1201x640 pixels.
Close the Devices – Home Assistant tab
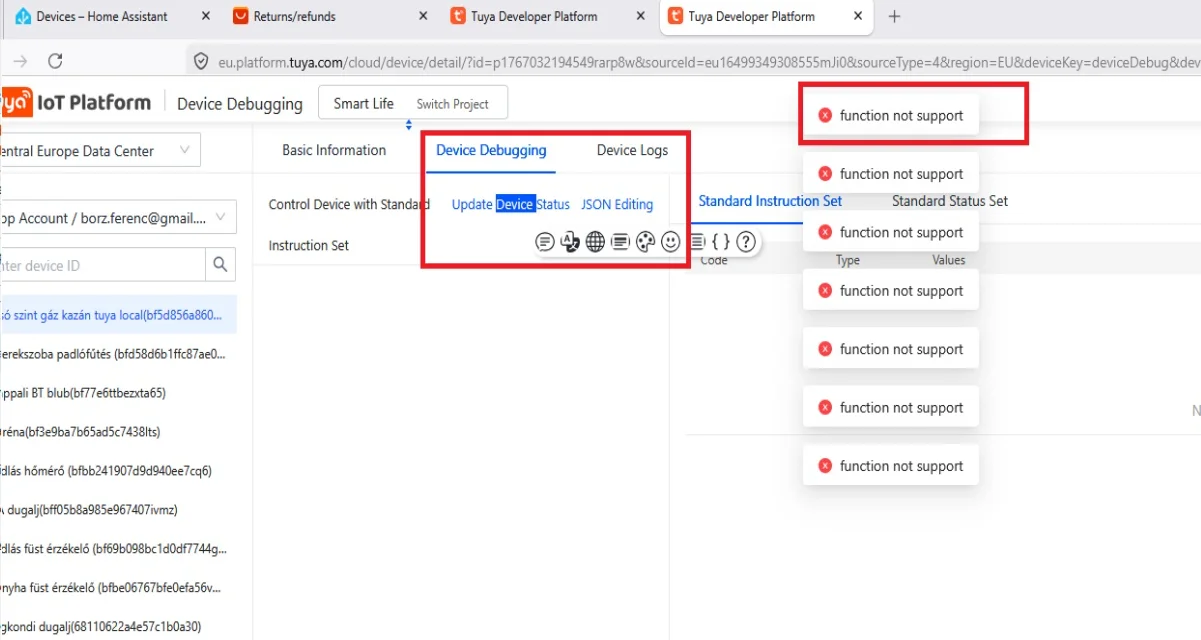click(x=206, y=16)
